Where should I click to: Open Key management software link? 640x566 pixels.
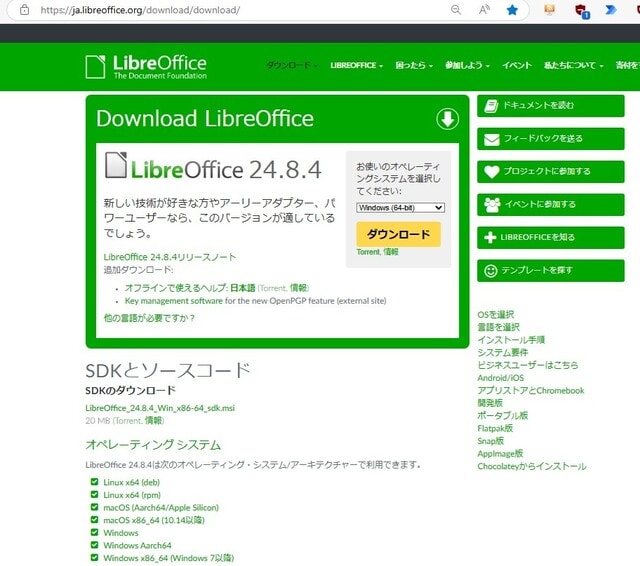(173, 301)
